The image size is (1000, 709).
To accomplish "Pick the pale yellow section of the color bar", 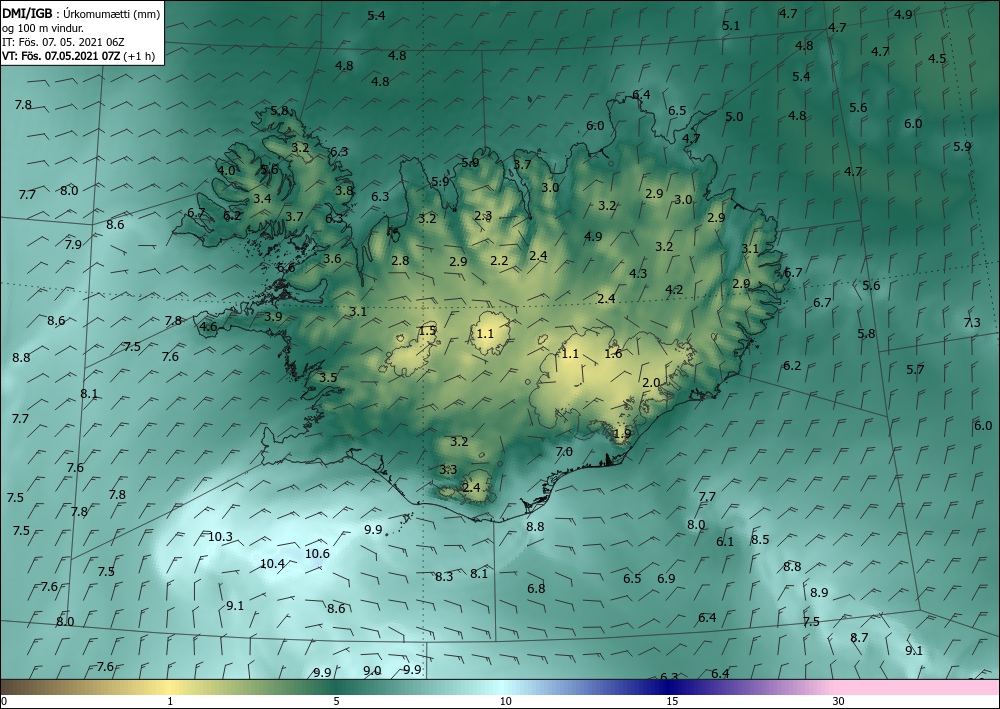I will 171,687.
